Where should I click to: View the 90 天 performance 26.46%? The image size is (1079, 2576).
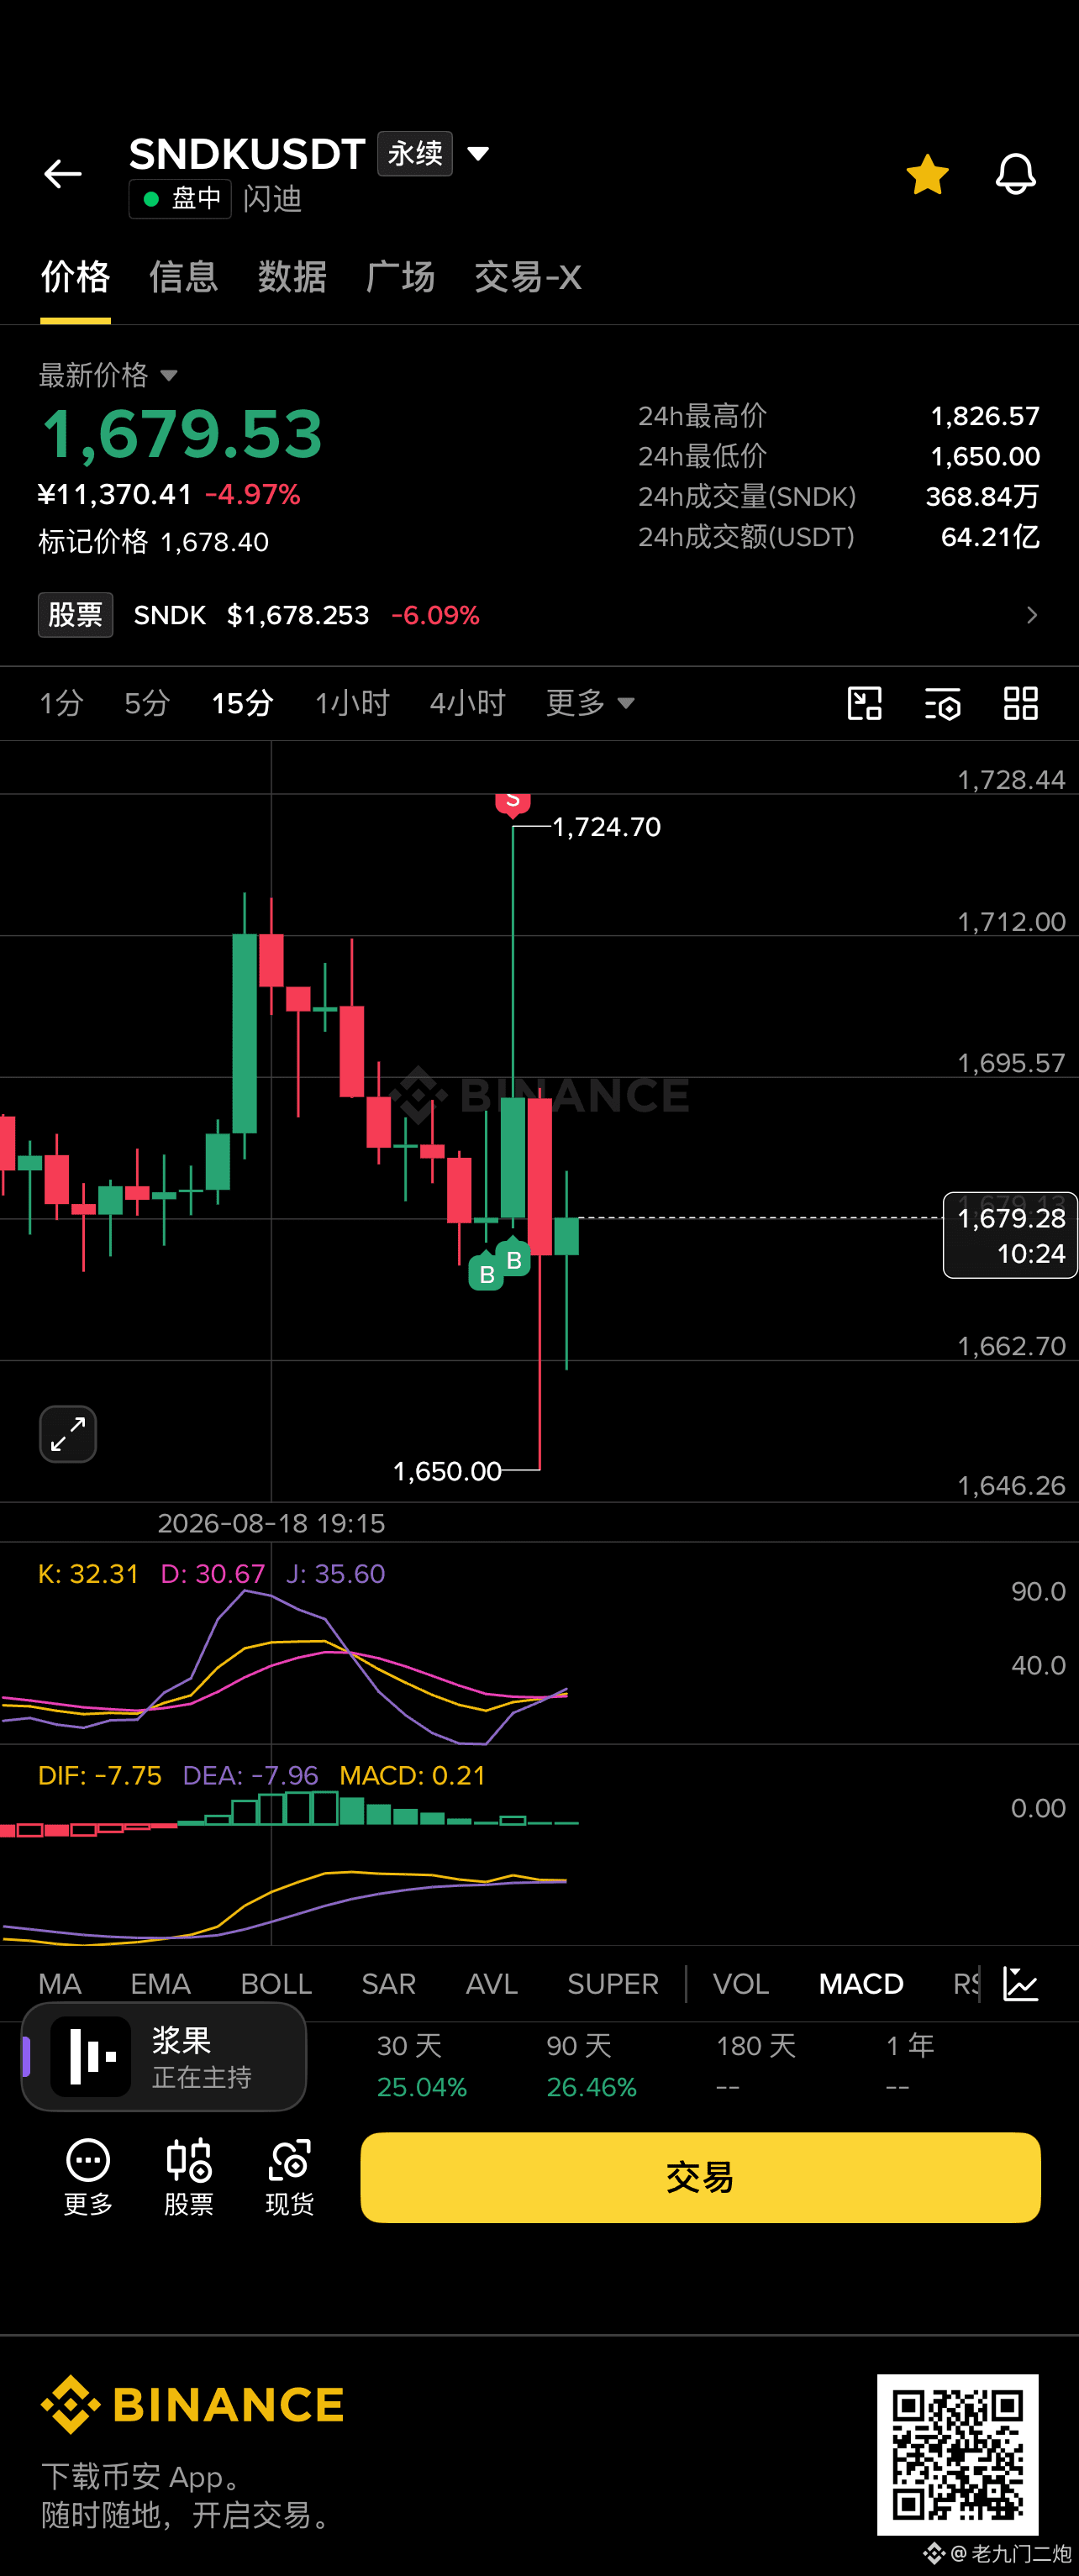[x=591, y=2066]
